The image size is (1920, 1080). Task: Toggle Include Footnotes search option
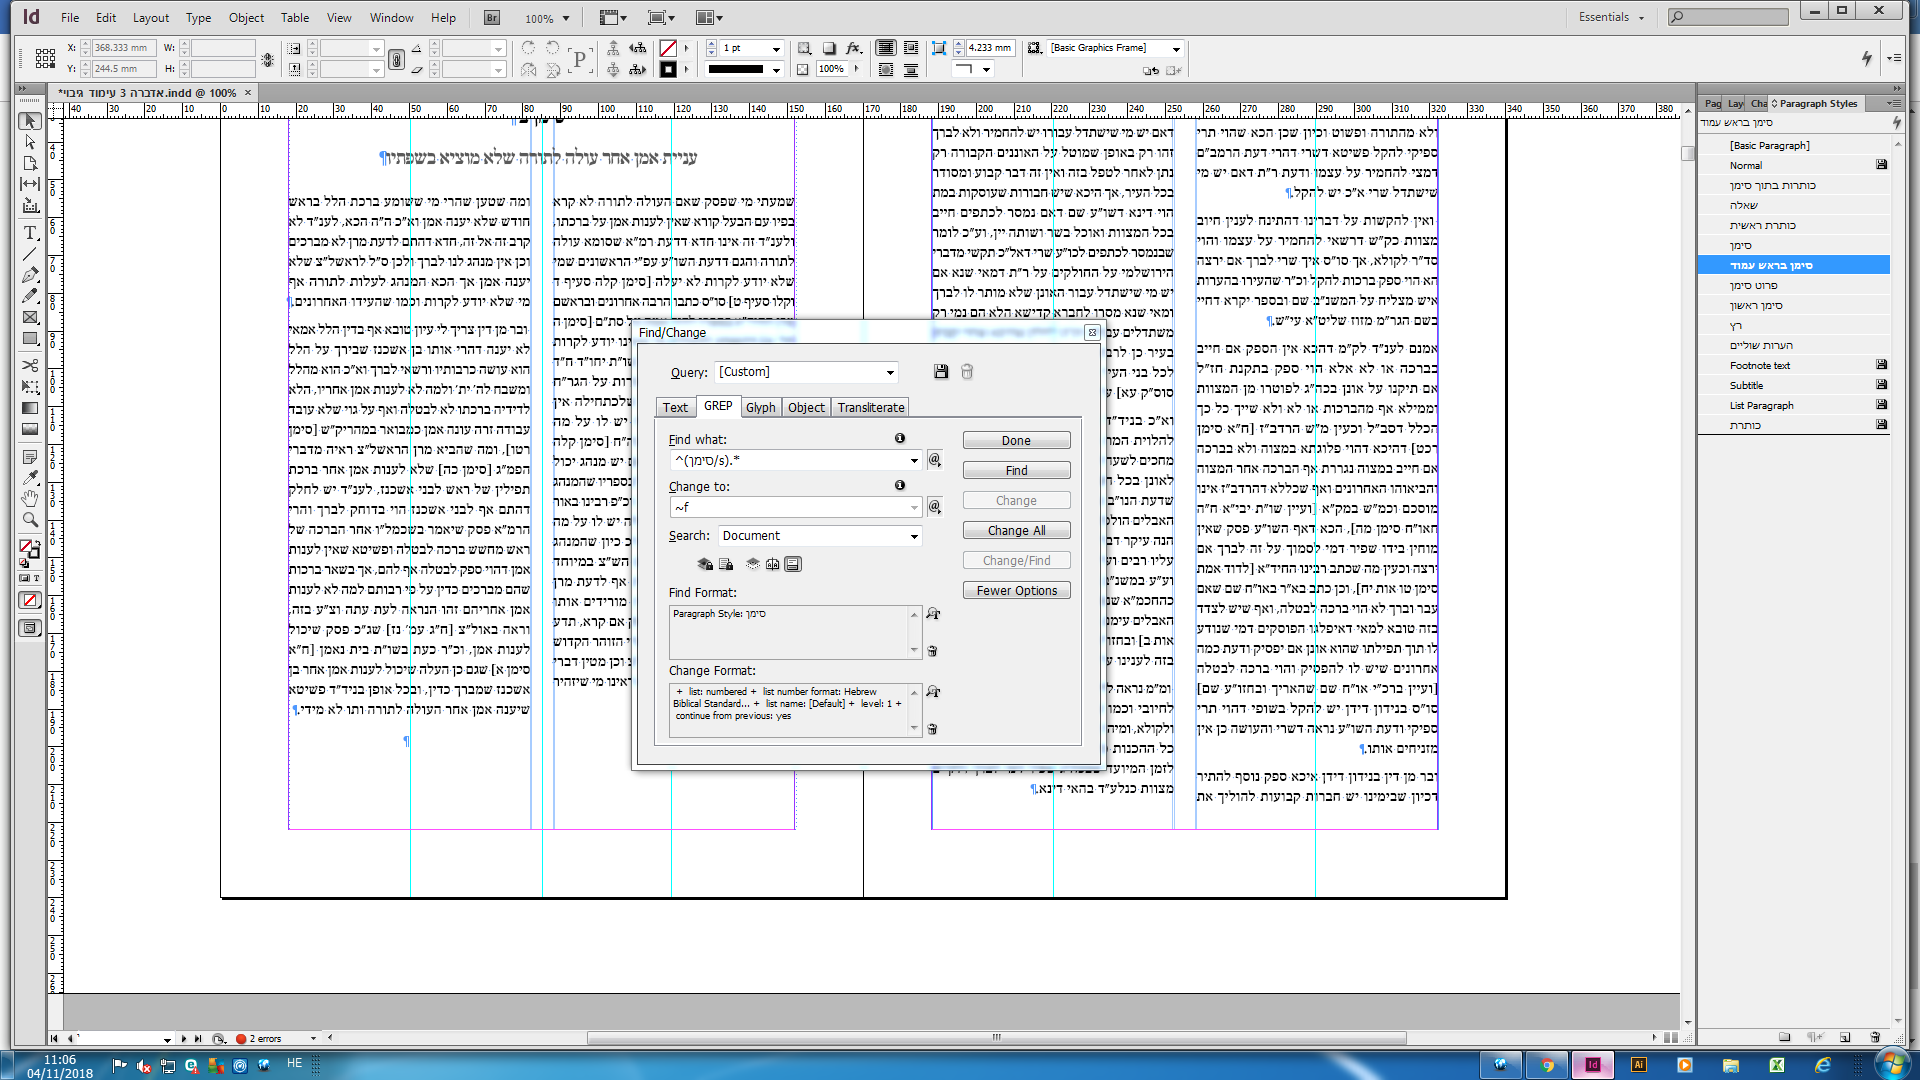793,564
